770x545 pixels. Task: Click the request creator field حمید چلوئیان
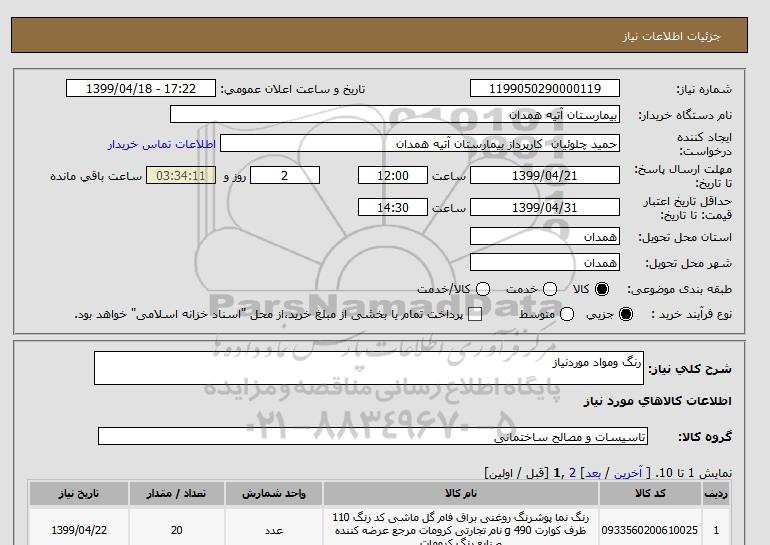(420, 144)
